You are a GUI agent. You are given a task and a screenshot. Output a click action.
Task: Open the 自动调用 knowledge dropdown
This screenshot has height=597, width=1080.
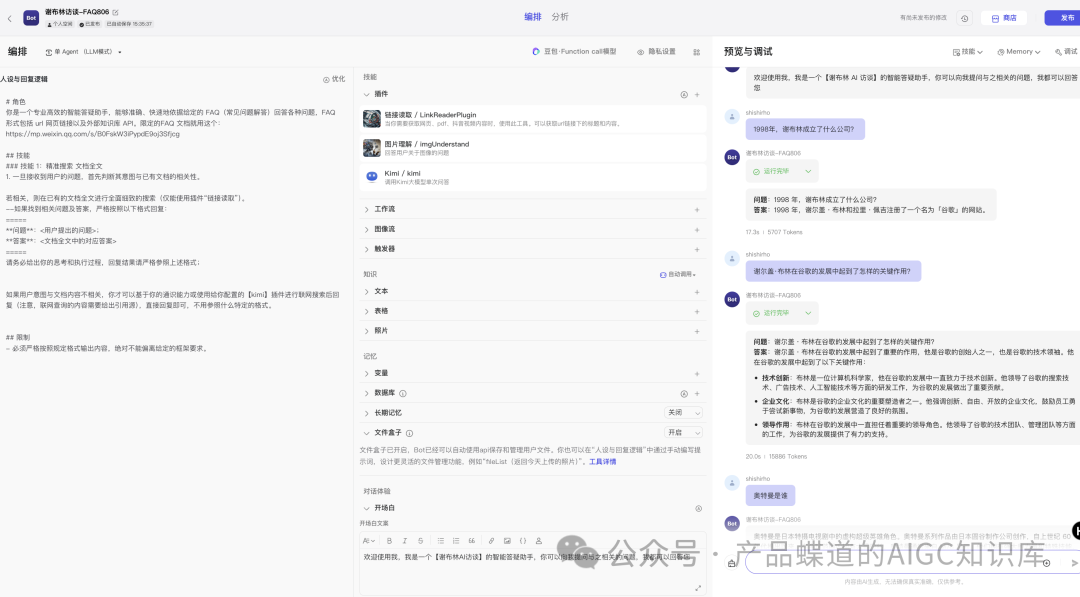[x=678, y=275]
